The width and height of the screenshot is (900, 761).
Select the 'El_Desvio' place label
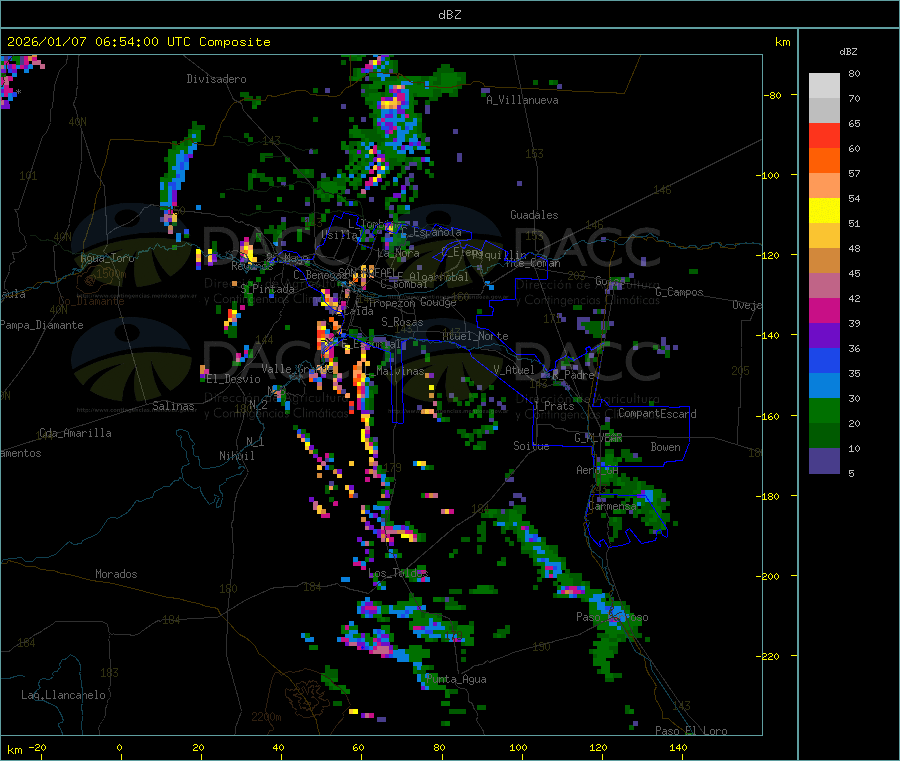[234, 379]
